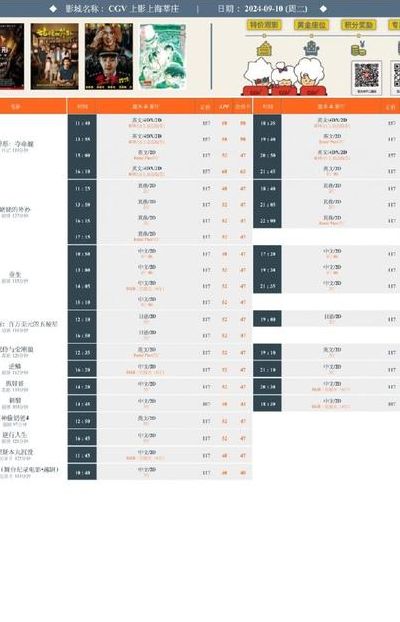Click the armchair seat icon under 黄金座位
The height and width of the screenshot is (622, 400).
pos(312,49)
